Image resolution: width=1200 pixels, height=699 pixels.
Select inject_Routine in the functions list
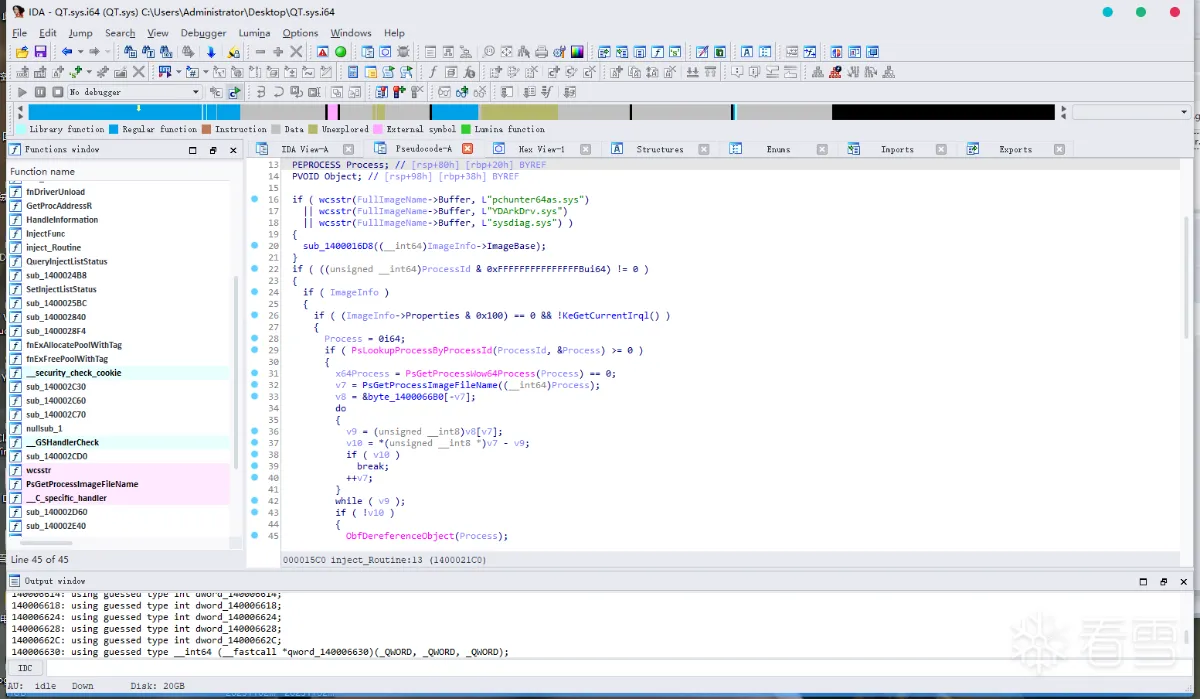(x=54, y=247)
